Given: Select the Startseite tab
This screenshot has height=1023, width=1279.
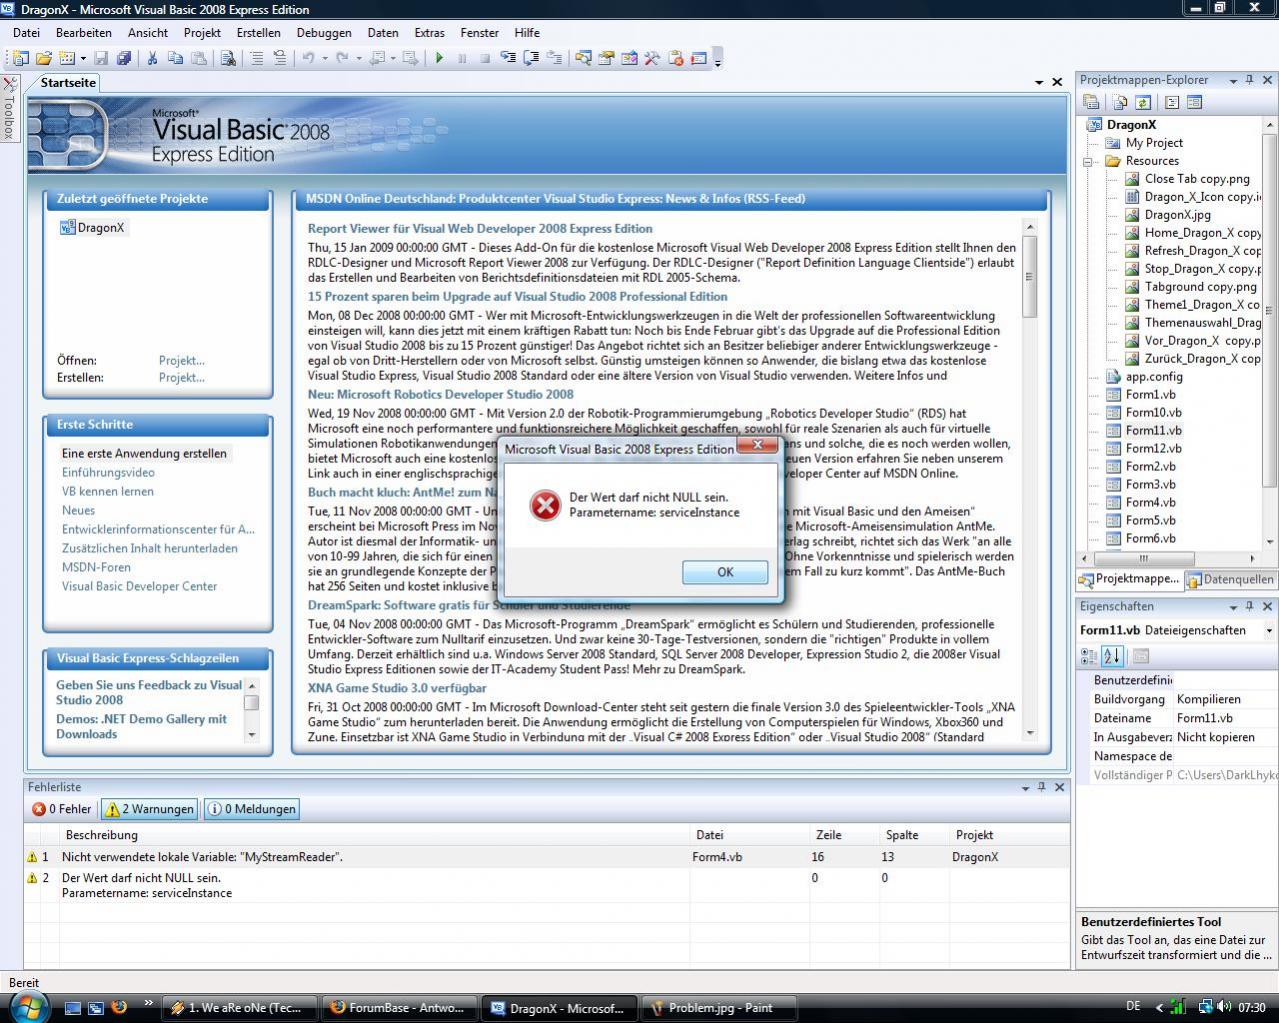Looking at the screenshot, I should click(67, 83).
